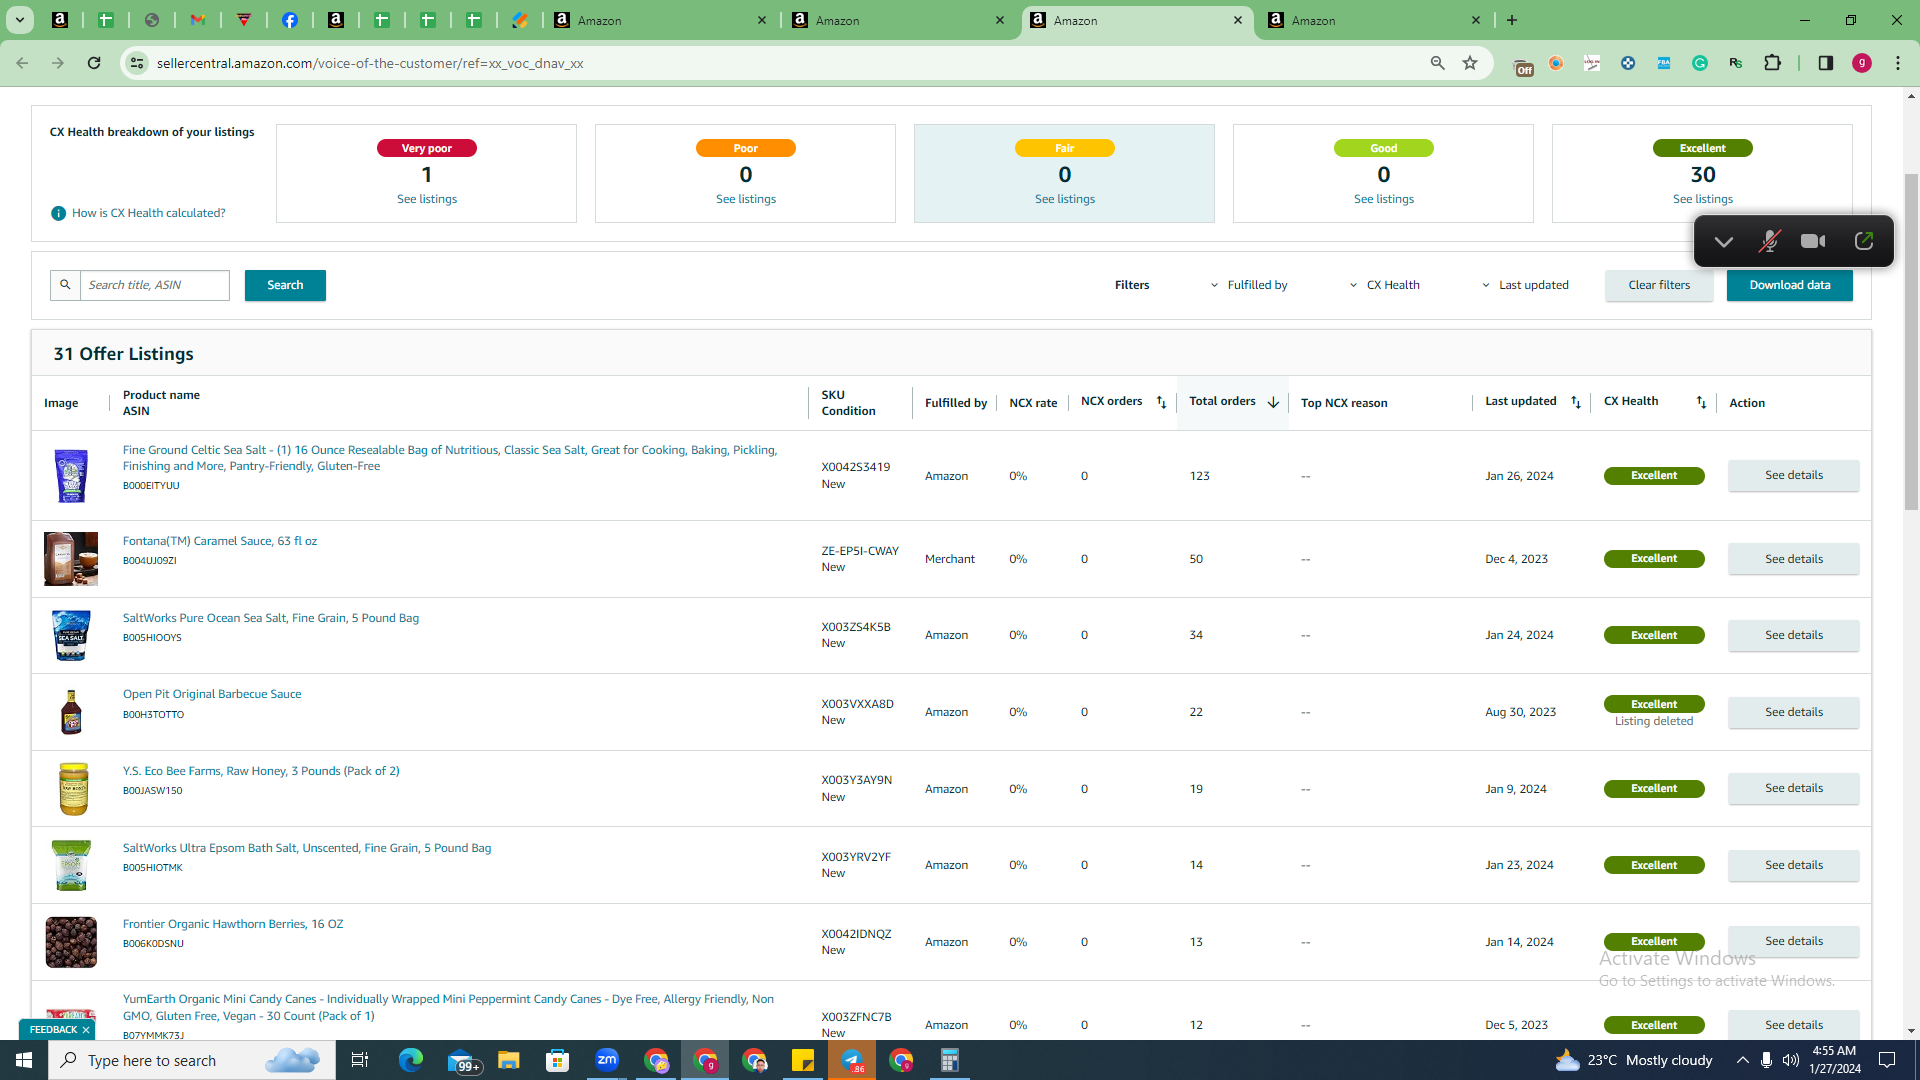
Task: Expand the Fulfilled by filter dropdown
Action: click(x=1248, y=285)
